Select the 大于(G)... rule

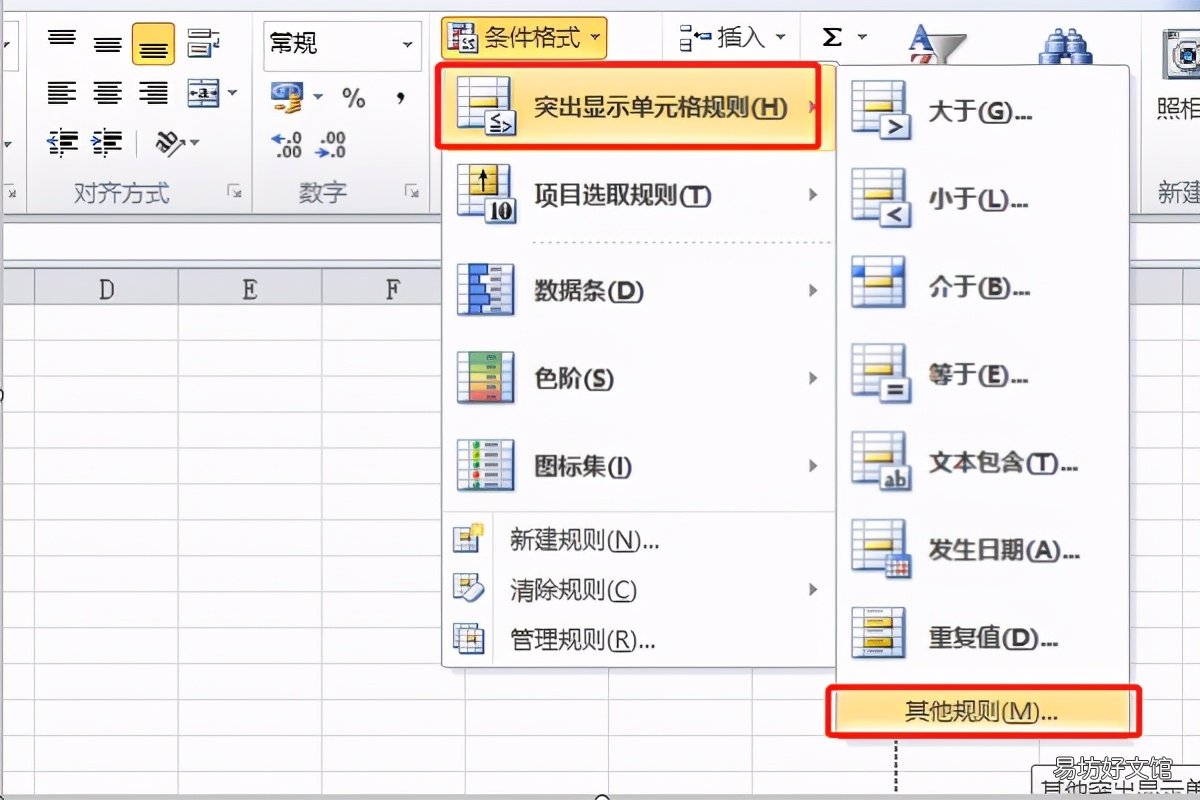[x=983, y=111]
